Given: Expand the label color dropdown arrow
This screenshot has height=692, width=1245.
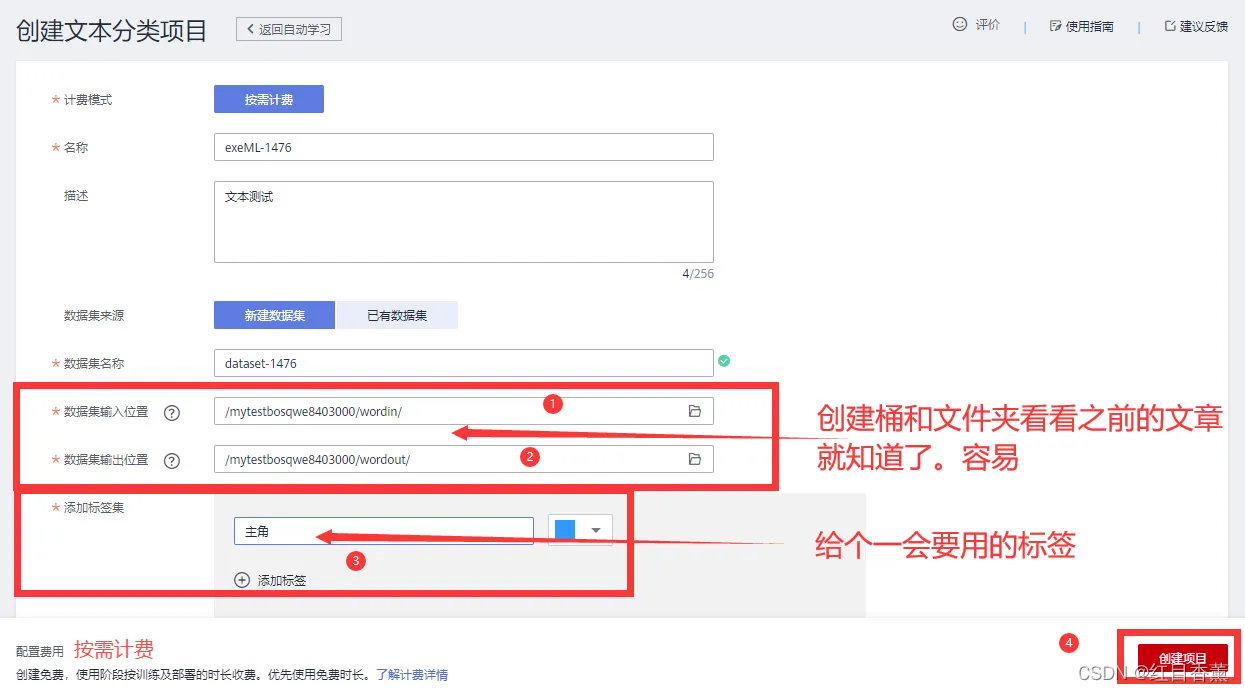Looking at the screenshot, I should [598, 530].
